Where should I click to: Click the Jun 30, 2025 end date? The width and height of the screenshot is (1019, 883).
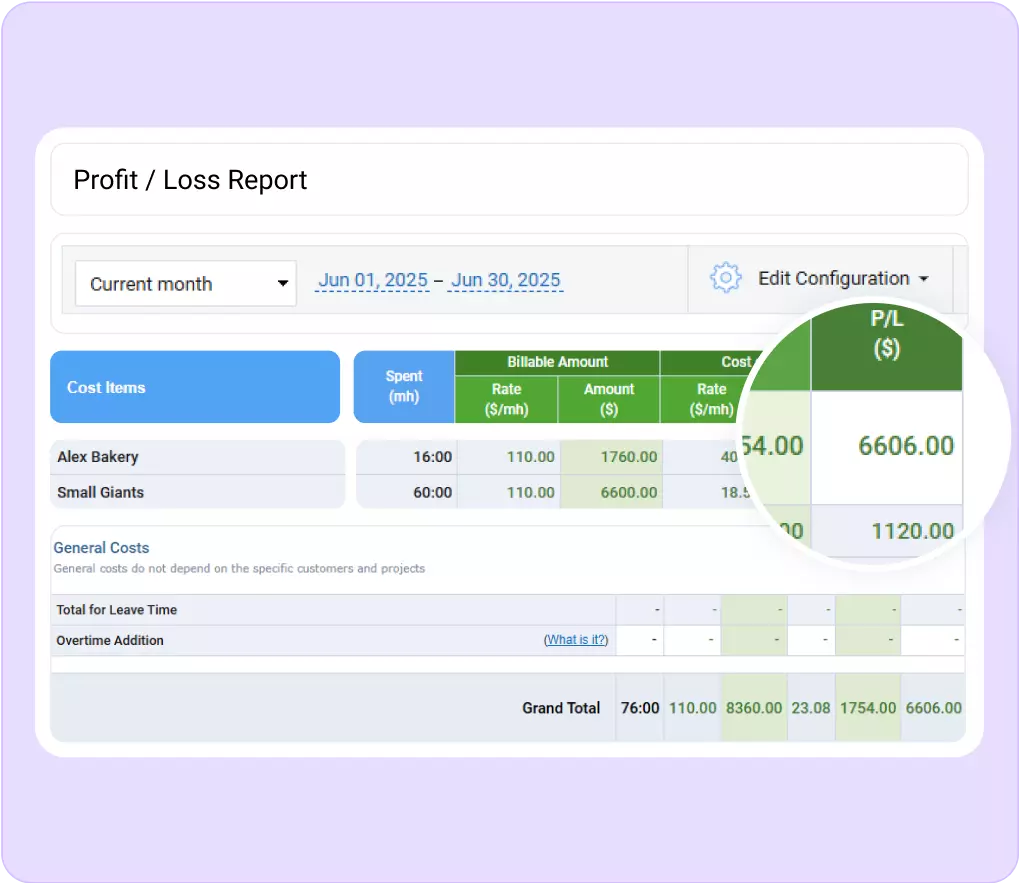pos(505,280)
